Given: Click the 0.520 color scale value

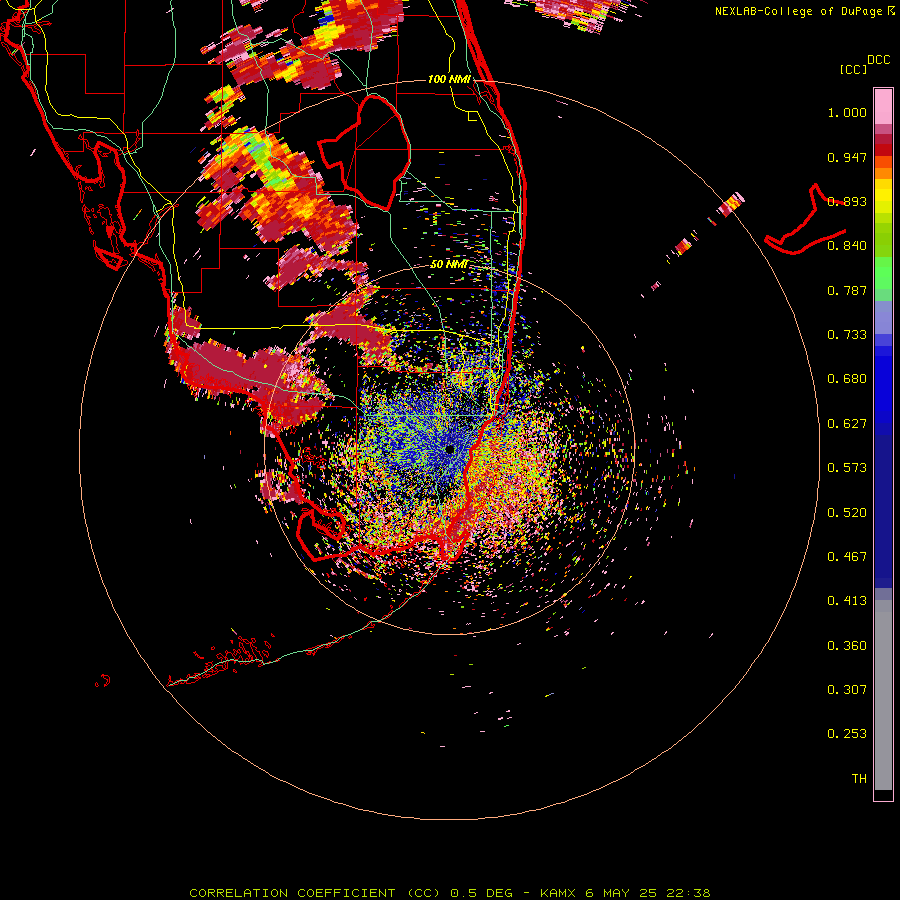Looking at the screenshot, I should tap(847, 513).
